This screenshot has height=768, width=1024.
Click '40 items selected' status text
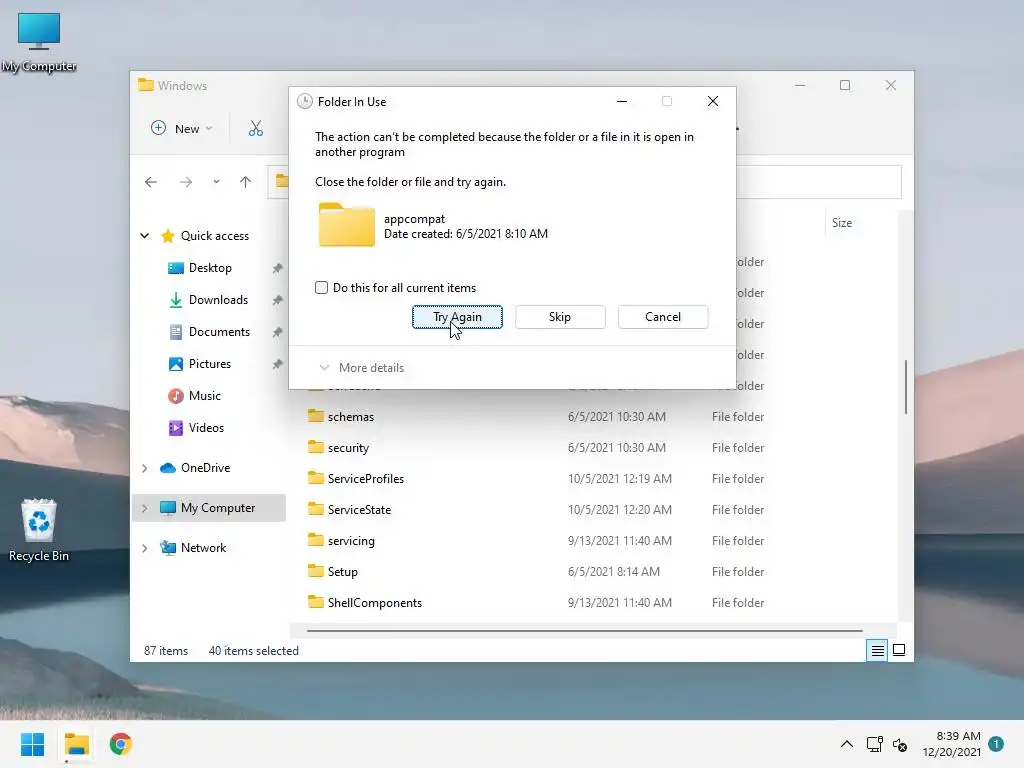pyautogui.click(x=253, y=650)
